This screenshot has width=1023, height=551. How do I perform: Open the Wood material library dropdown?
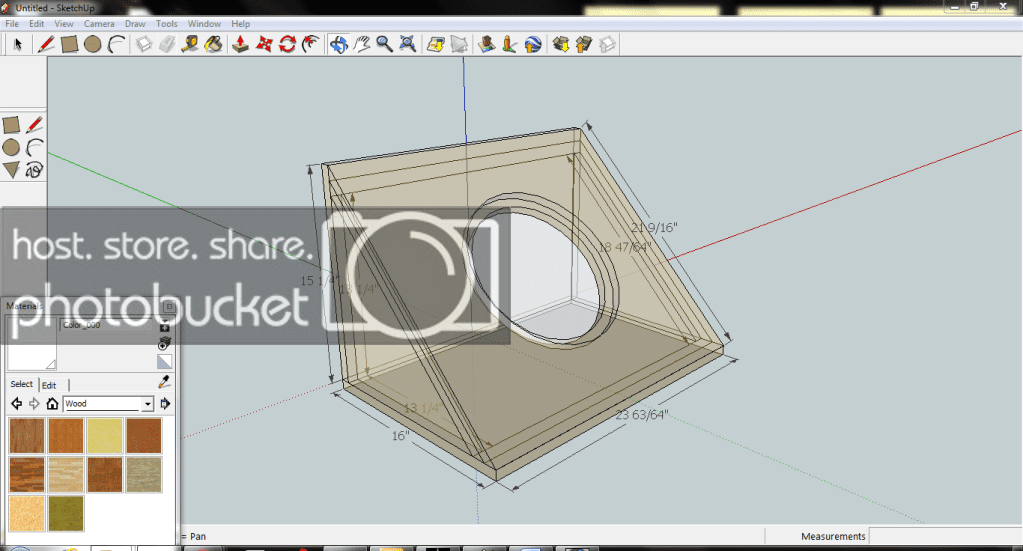(108, 404)
